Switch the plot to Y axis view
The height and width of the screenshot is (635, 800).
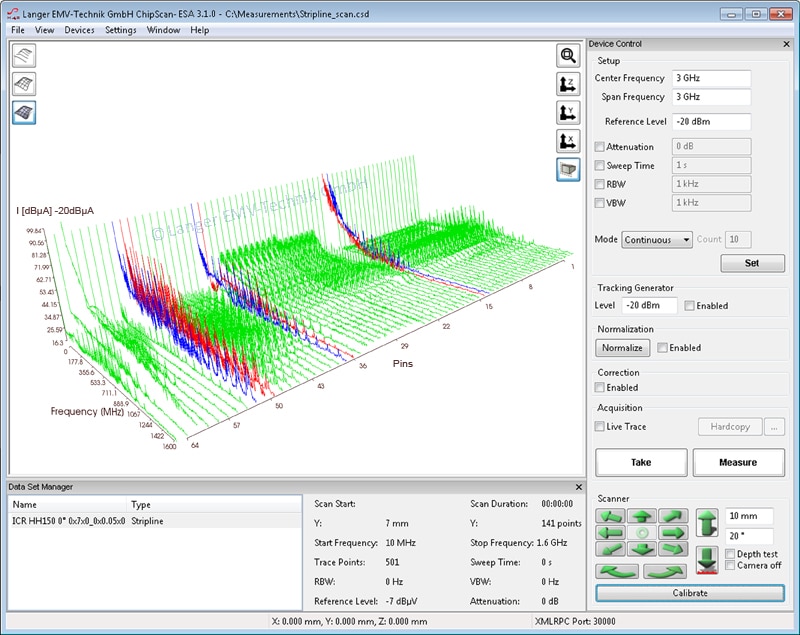[568, 113]
